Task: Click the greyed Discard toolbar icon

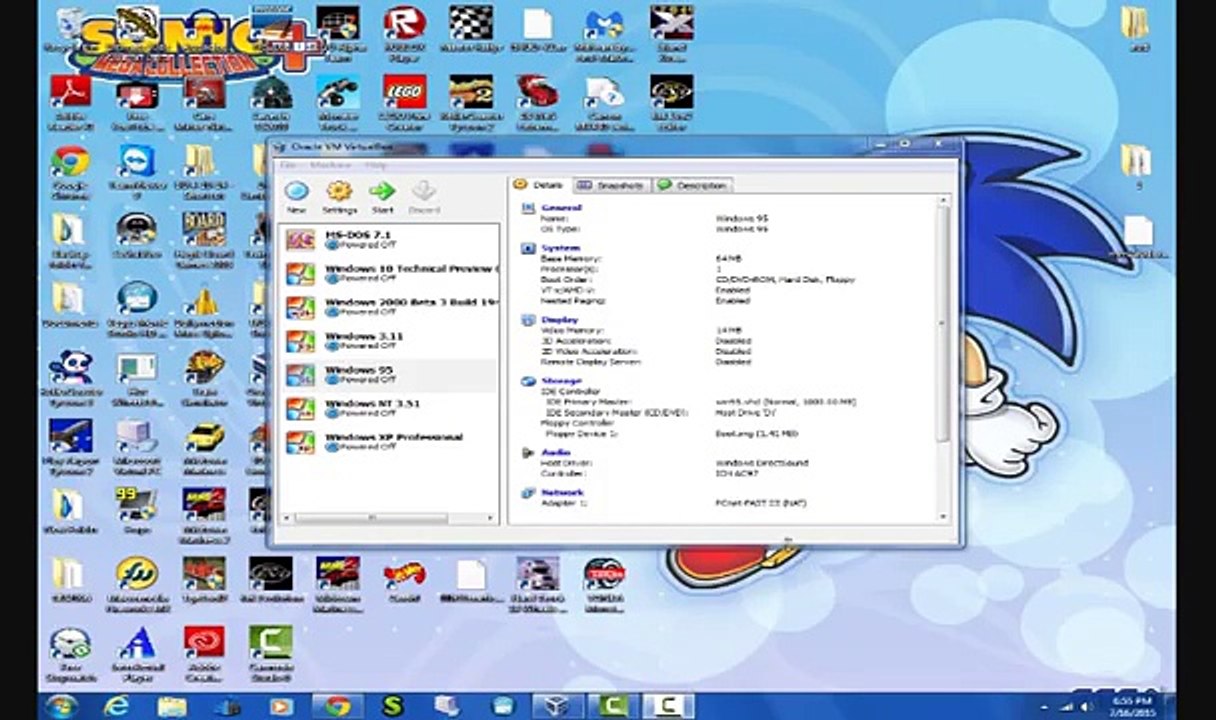Action: pyautogui.click(x=423, y=191)
